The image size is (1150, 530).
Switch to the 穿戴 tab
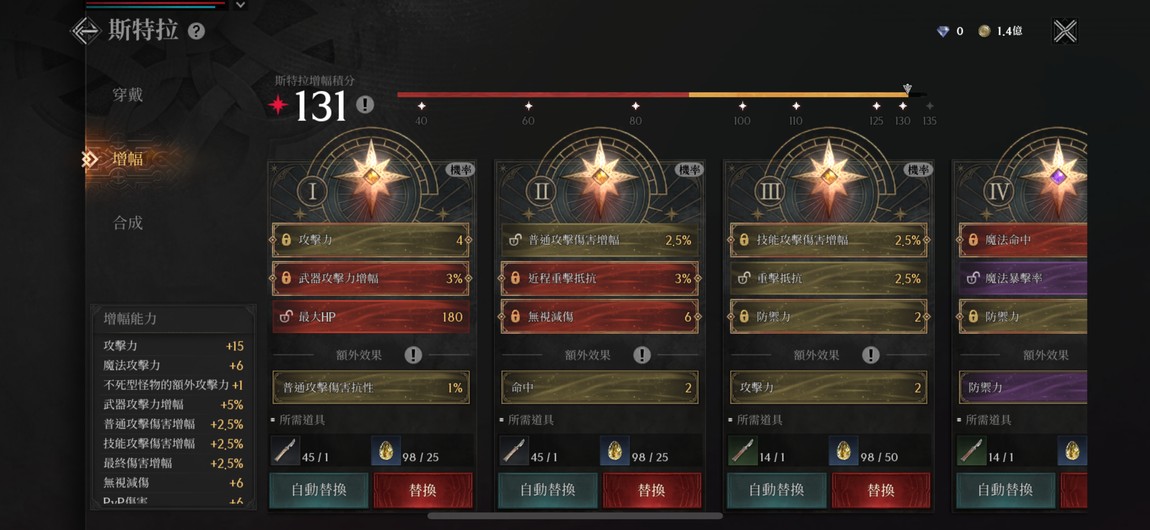pyautogui.click(x=128, y=95)
